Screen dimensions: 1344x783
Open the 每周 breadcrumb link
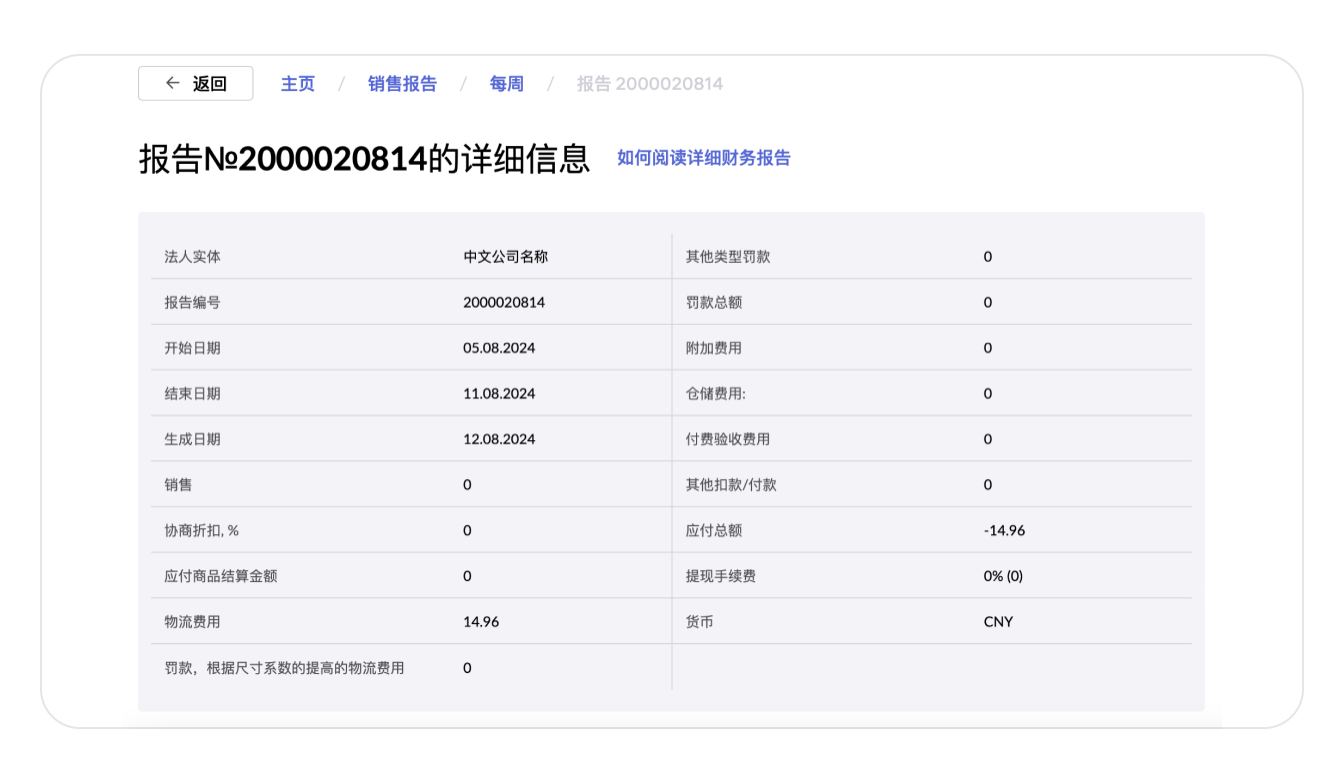(507, 84)
